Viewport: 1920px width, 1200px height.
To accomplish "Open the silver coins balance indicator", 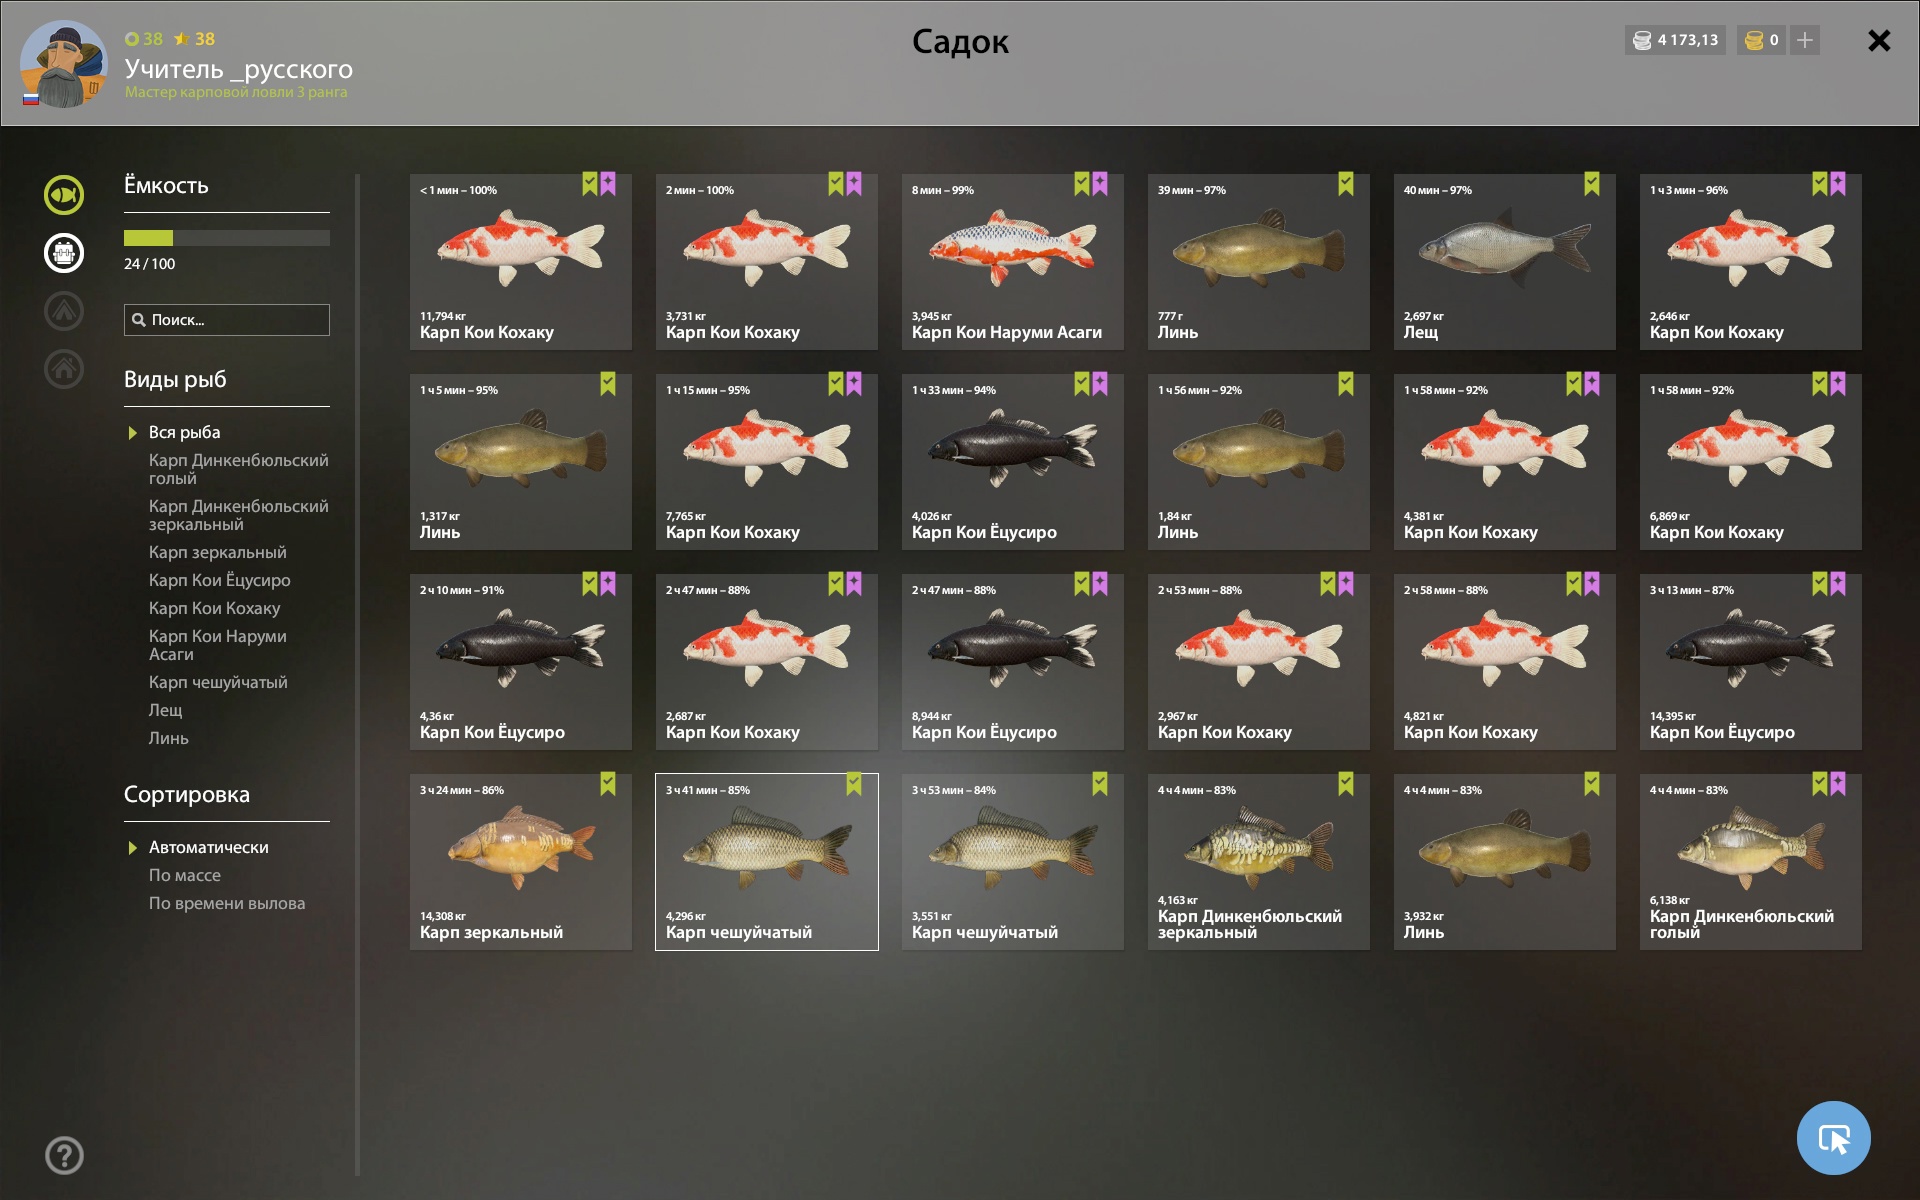I will (1675, 40).
